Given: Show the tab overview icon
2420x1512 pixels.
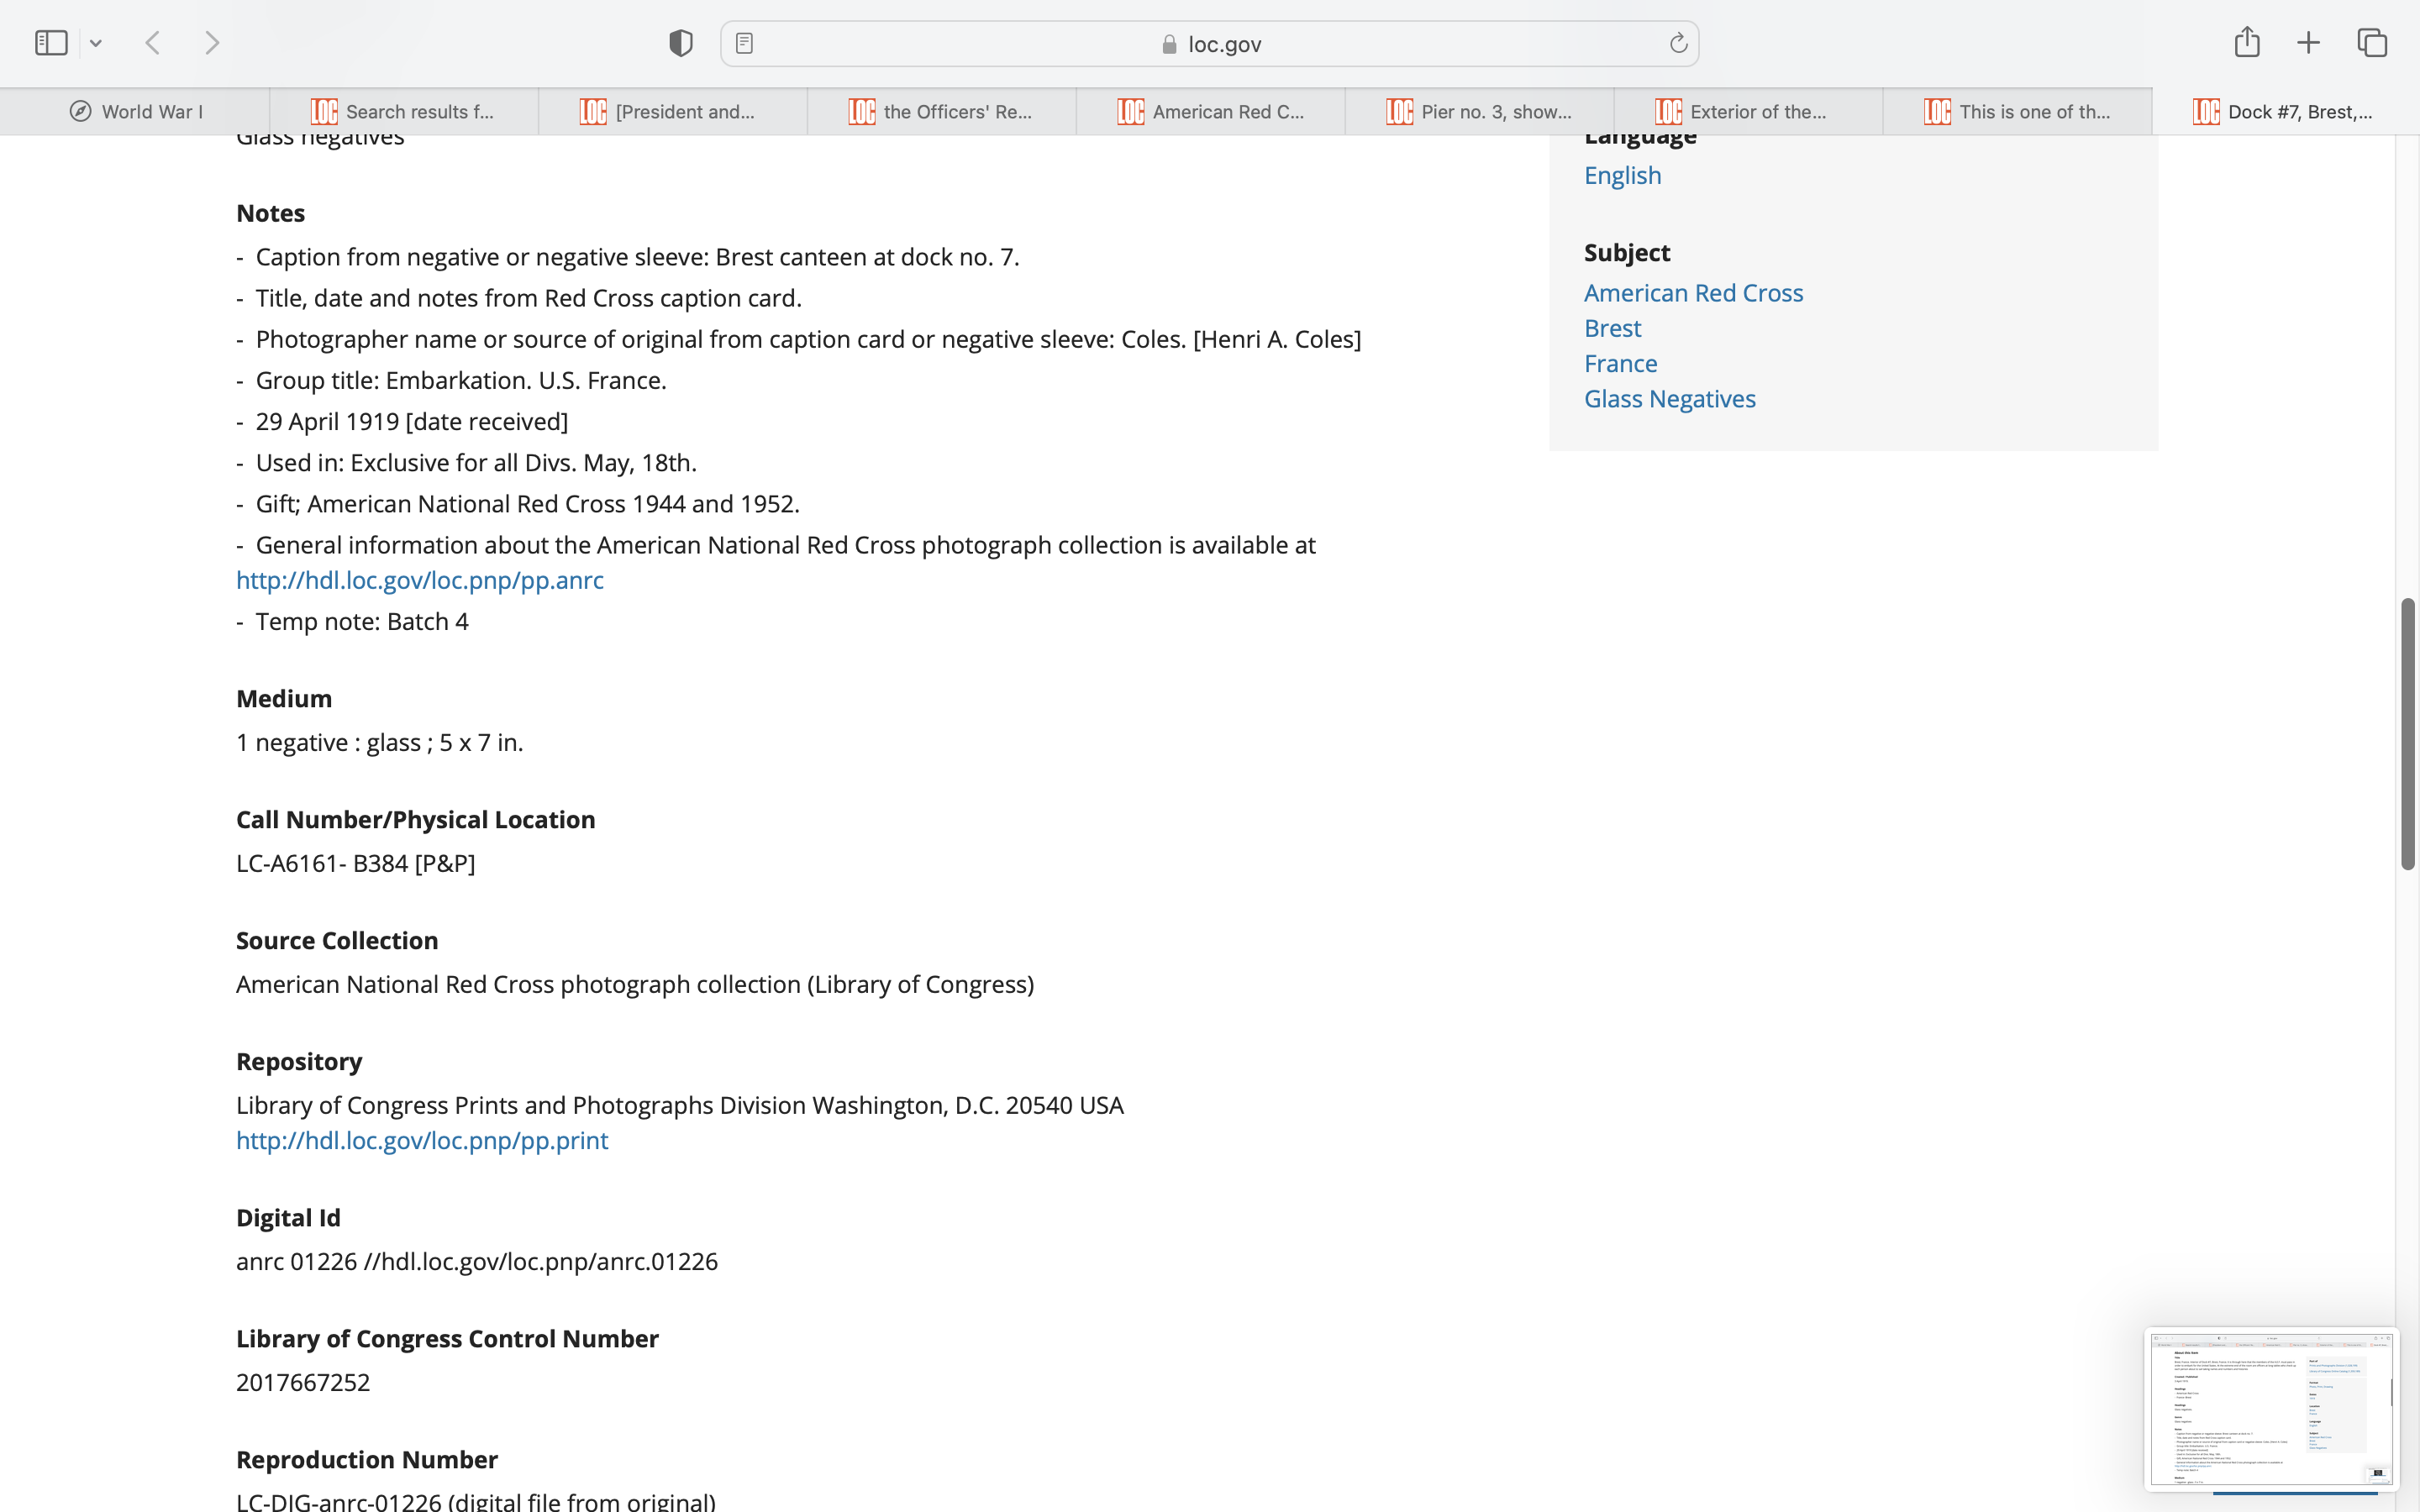Looking at the screenshot, I should (2372, 43).
